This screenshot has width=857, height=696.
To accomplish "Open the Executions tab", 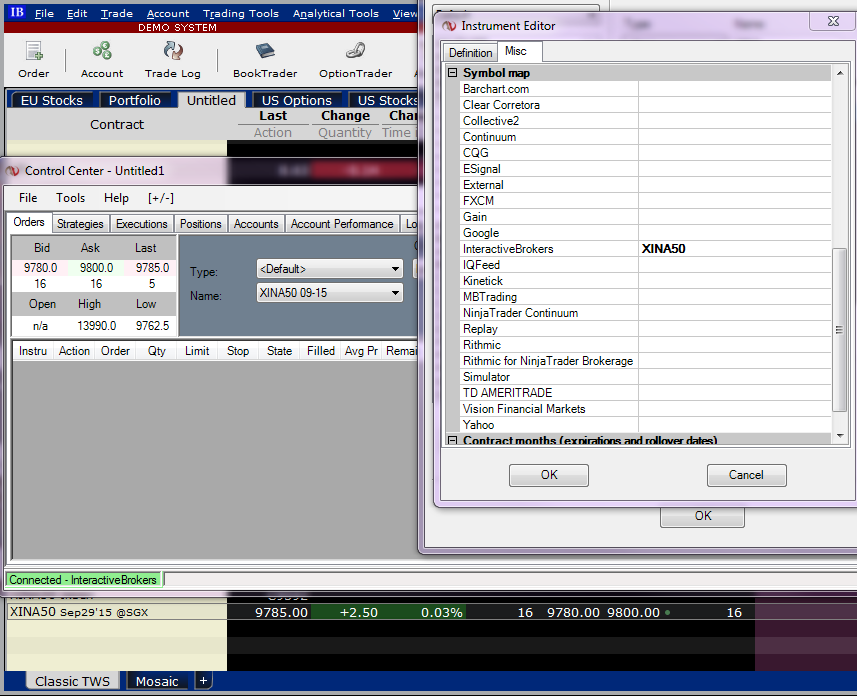I will point(142,224).
